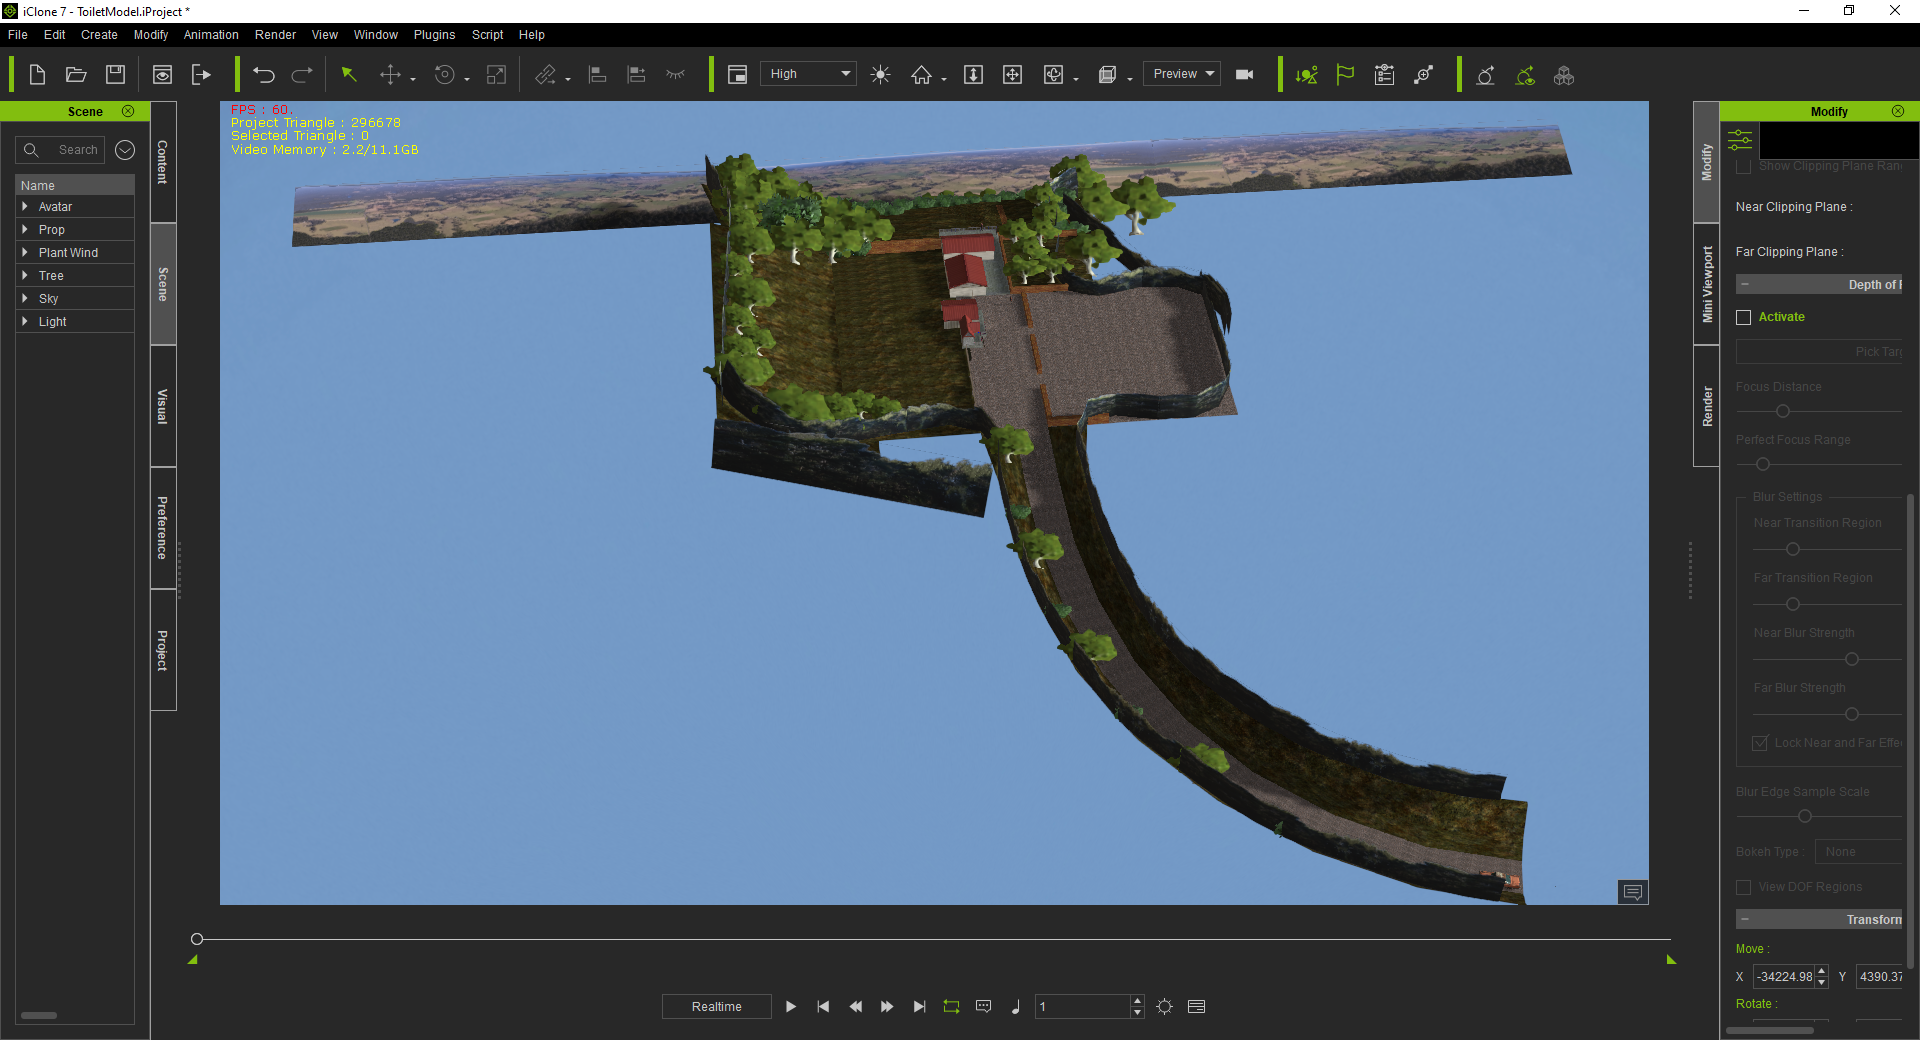Close the Scene panel
The image size is (1921, 1040).
pyautogui.click(x=128, y=111)
